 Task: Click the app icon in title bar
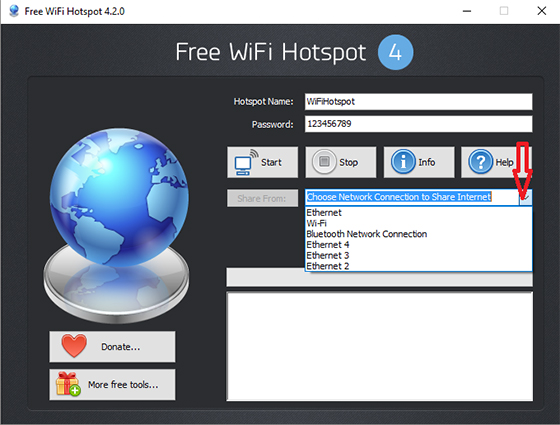coord(14,11)
